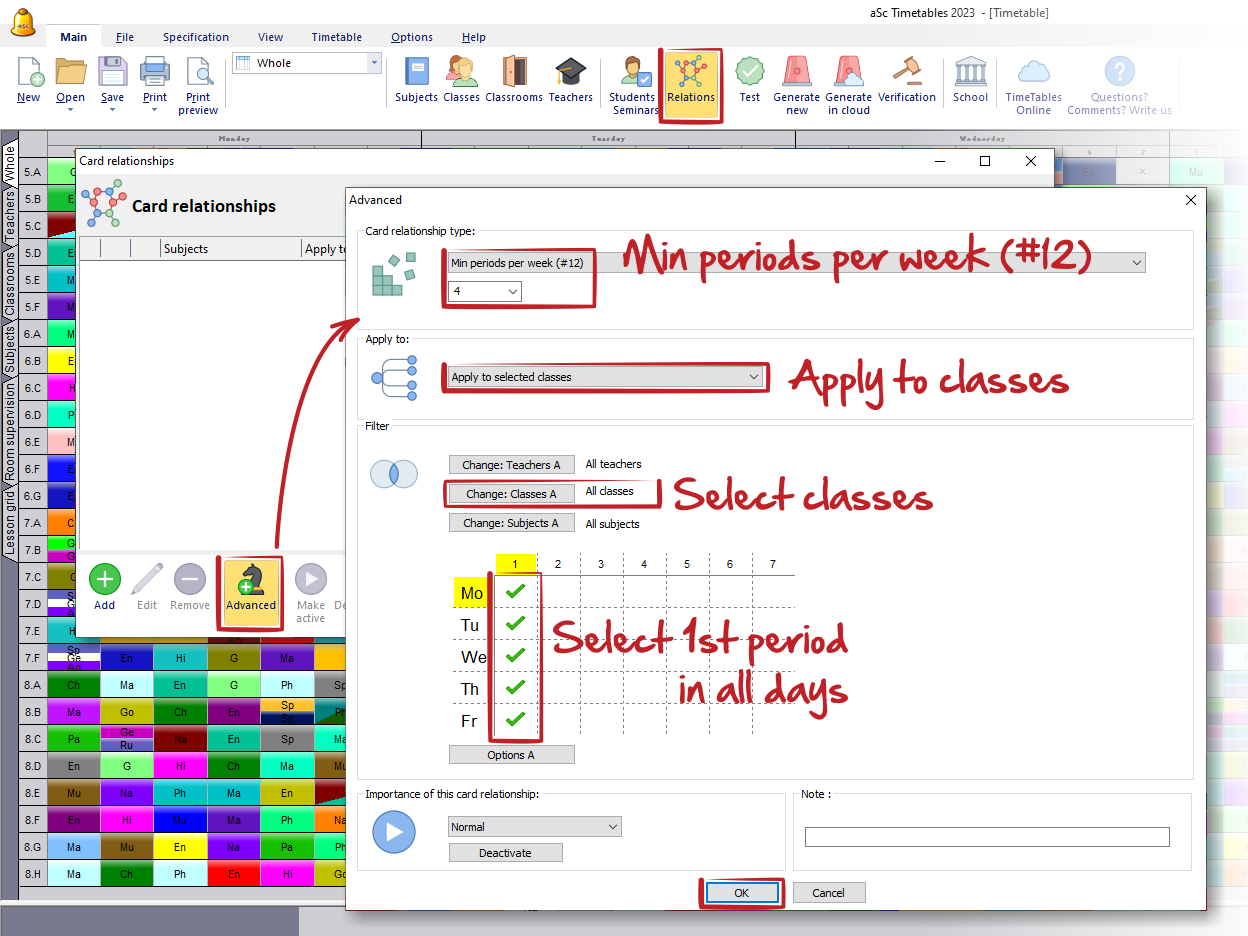This screenshot has width=1248, height=936.
Task: Select the Teachers vertical side tab
Action: 10,215
